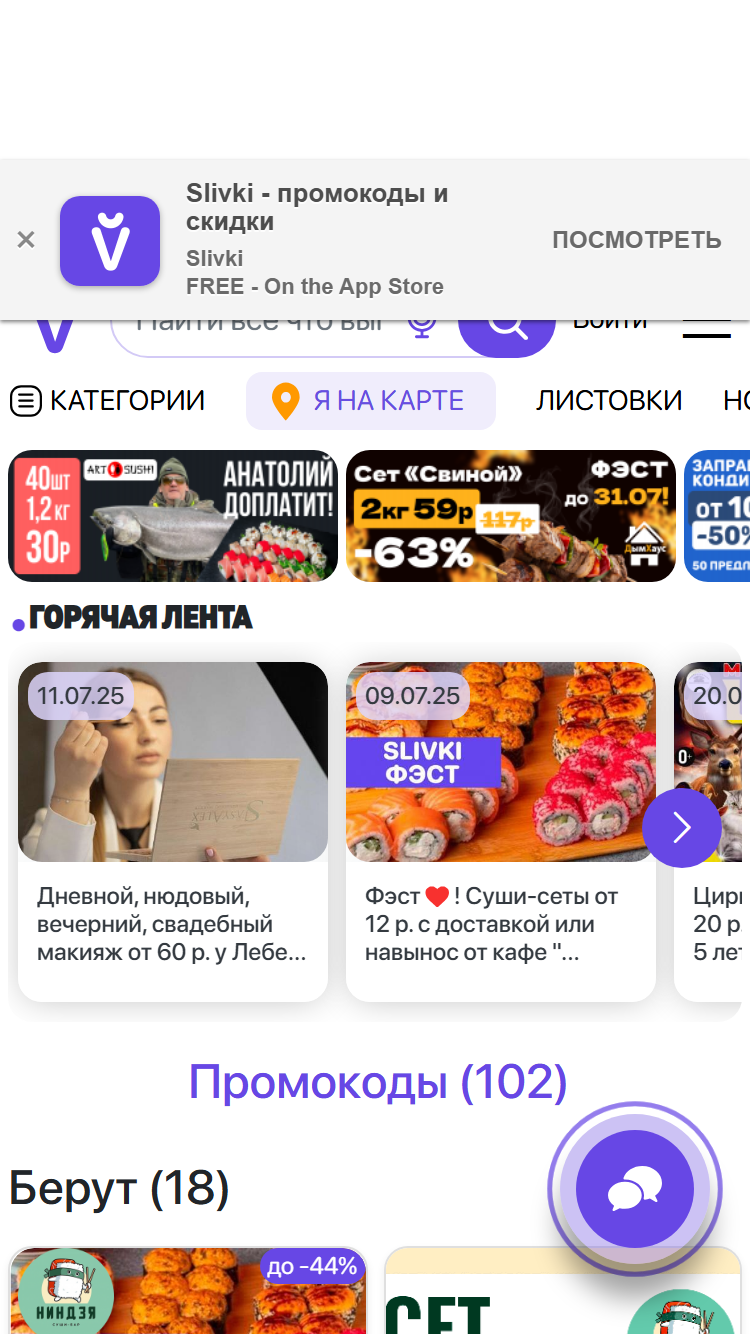Open ПОСМОТРЕТЬ link in app banner

pyautogui.click(x=637, y=240)
